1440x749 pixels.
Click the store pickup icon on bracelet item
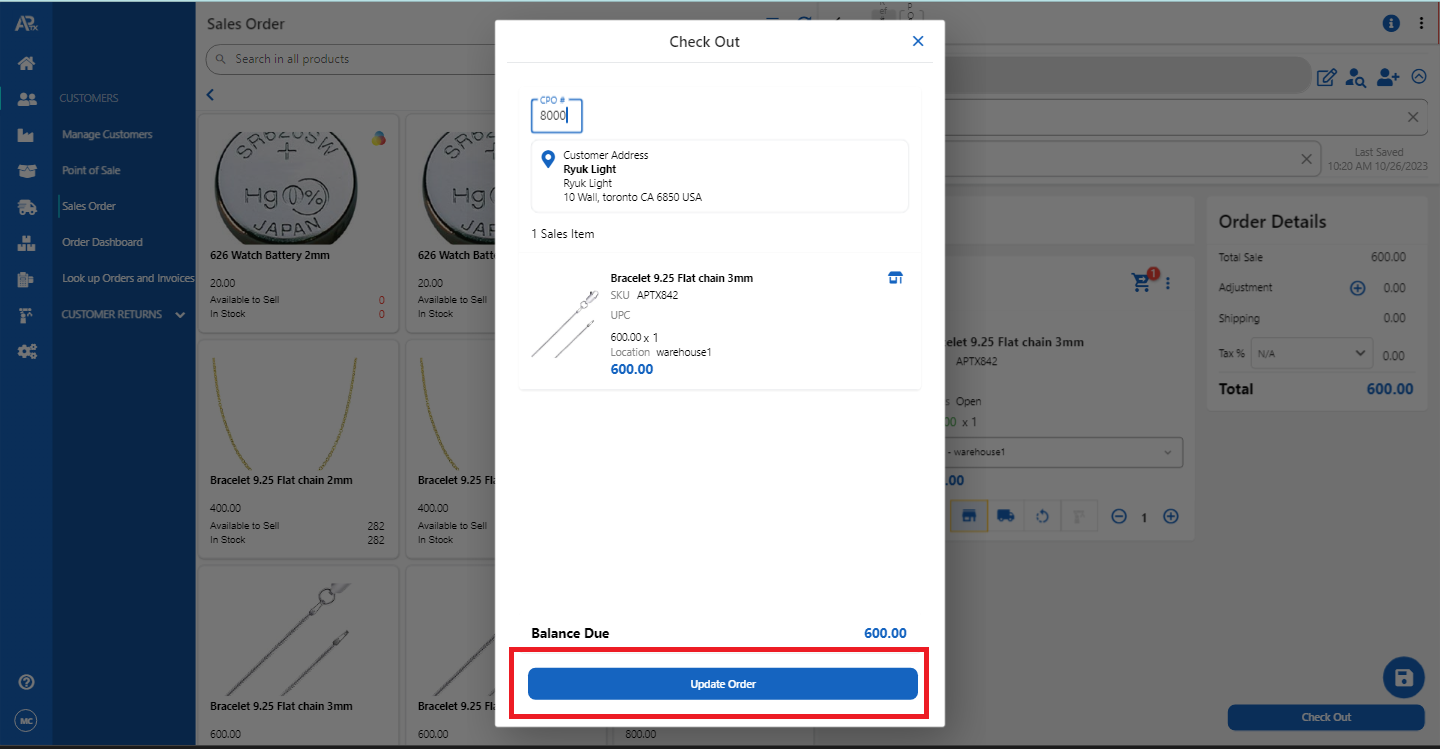point(895,278)
